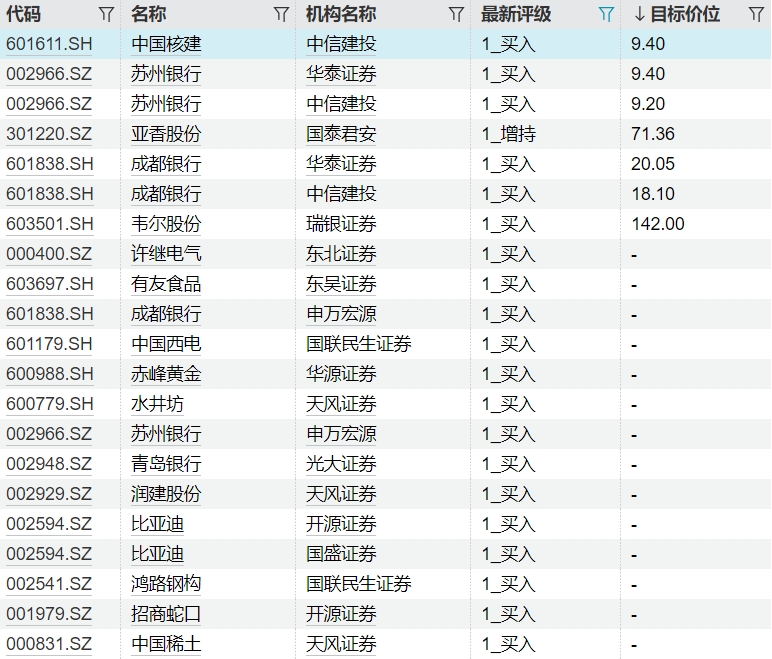Open 002541.SZ code link
This screenshot has width=772, height=659.
click(49, 585)
